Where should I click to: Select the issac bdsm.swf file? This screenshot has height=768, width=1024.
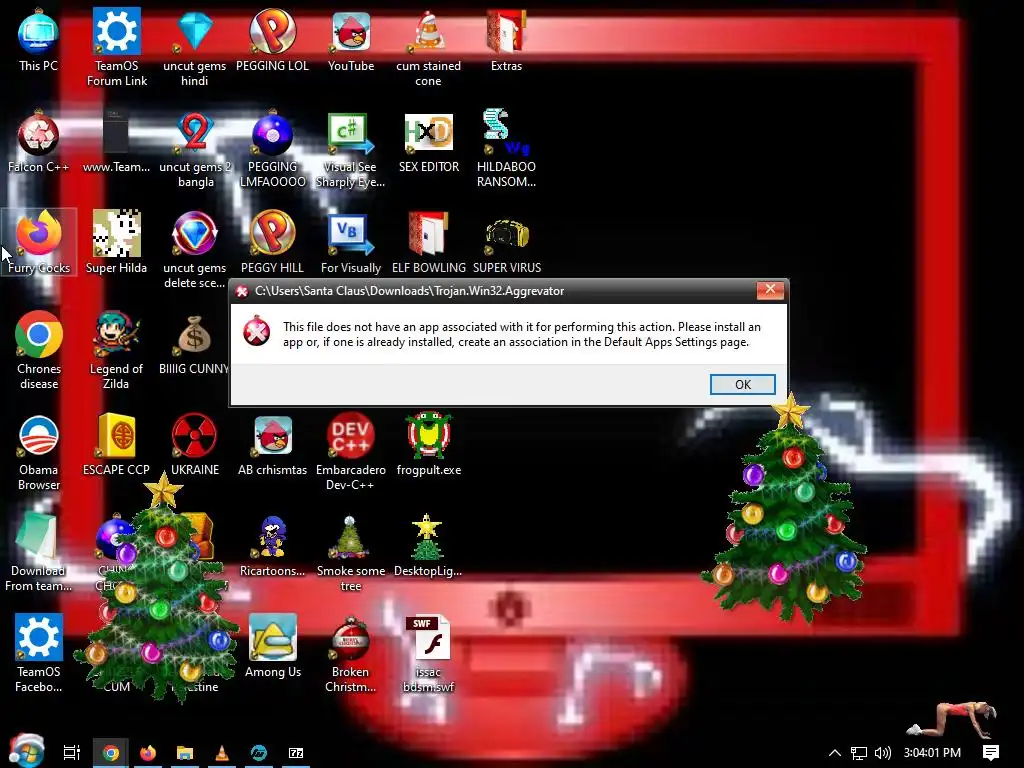(428, 654)
